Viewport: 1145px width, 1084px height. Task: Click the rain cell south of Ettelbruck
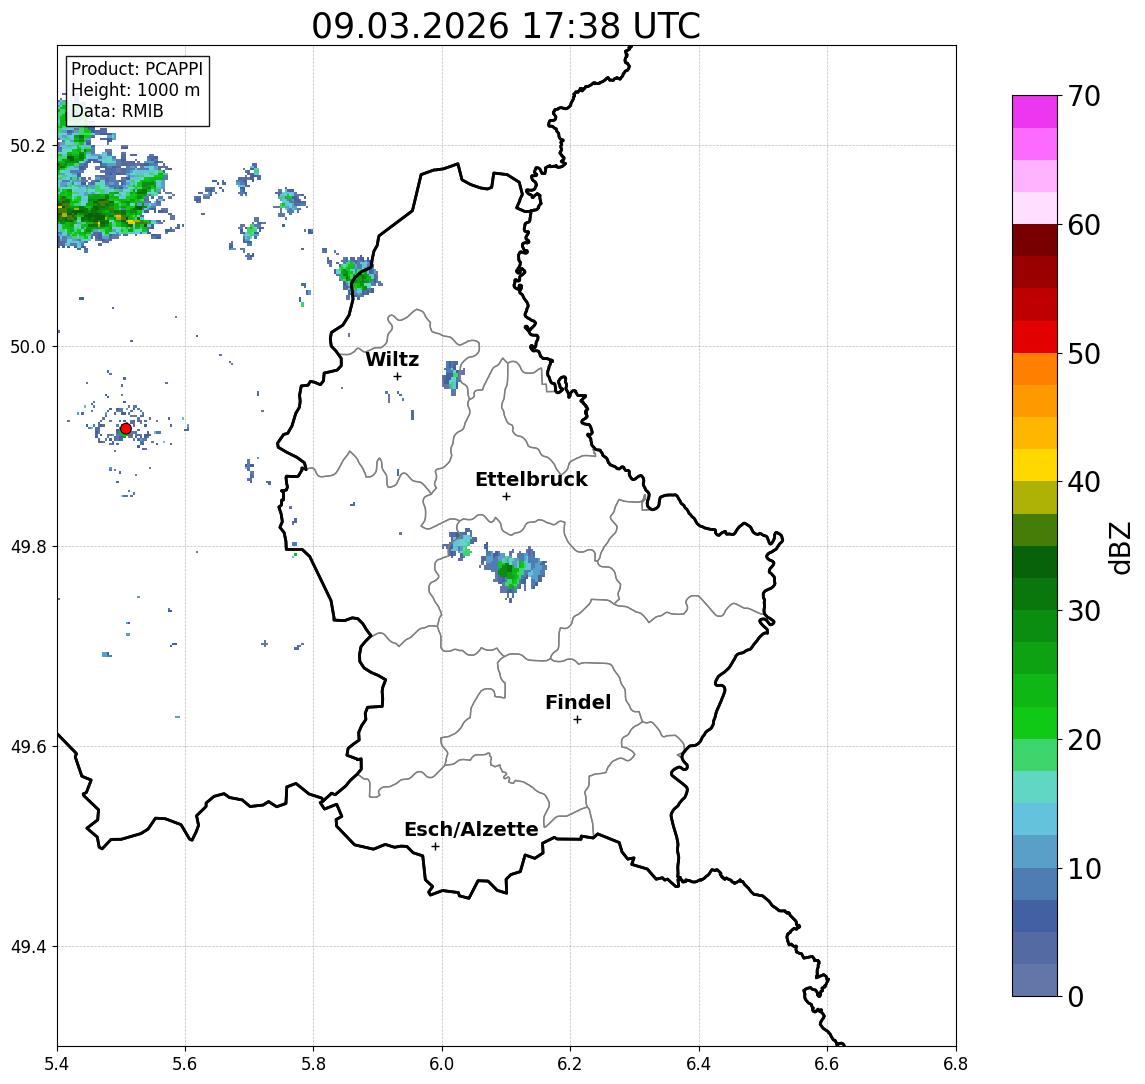point(513,572)
